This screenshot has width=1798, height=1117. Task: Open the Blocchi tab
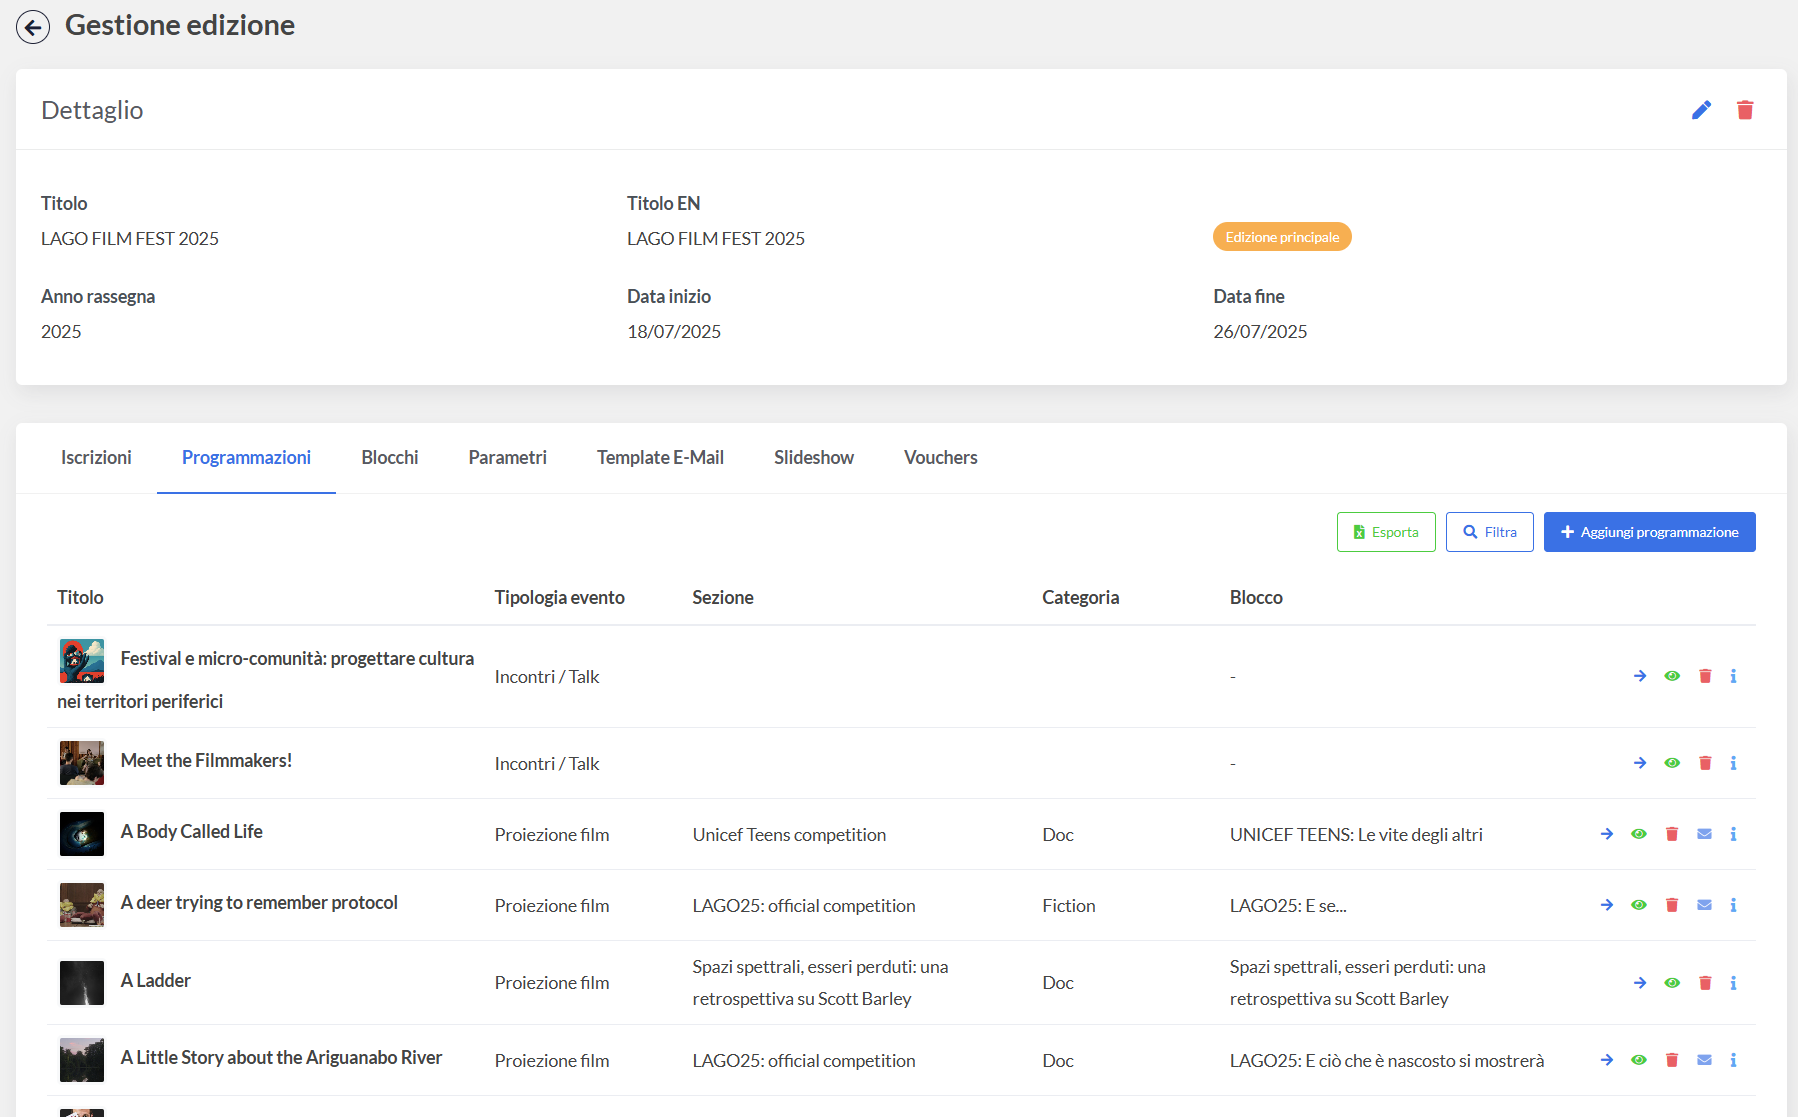coord(389,457)
